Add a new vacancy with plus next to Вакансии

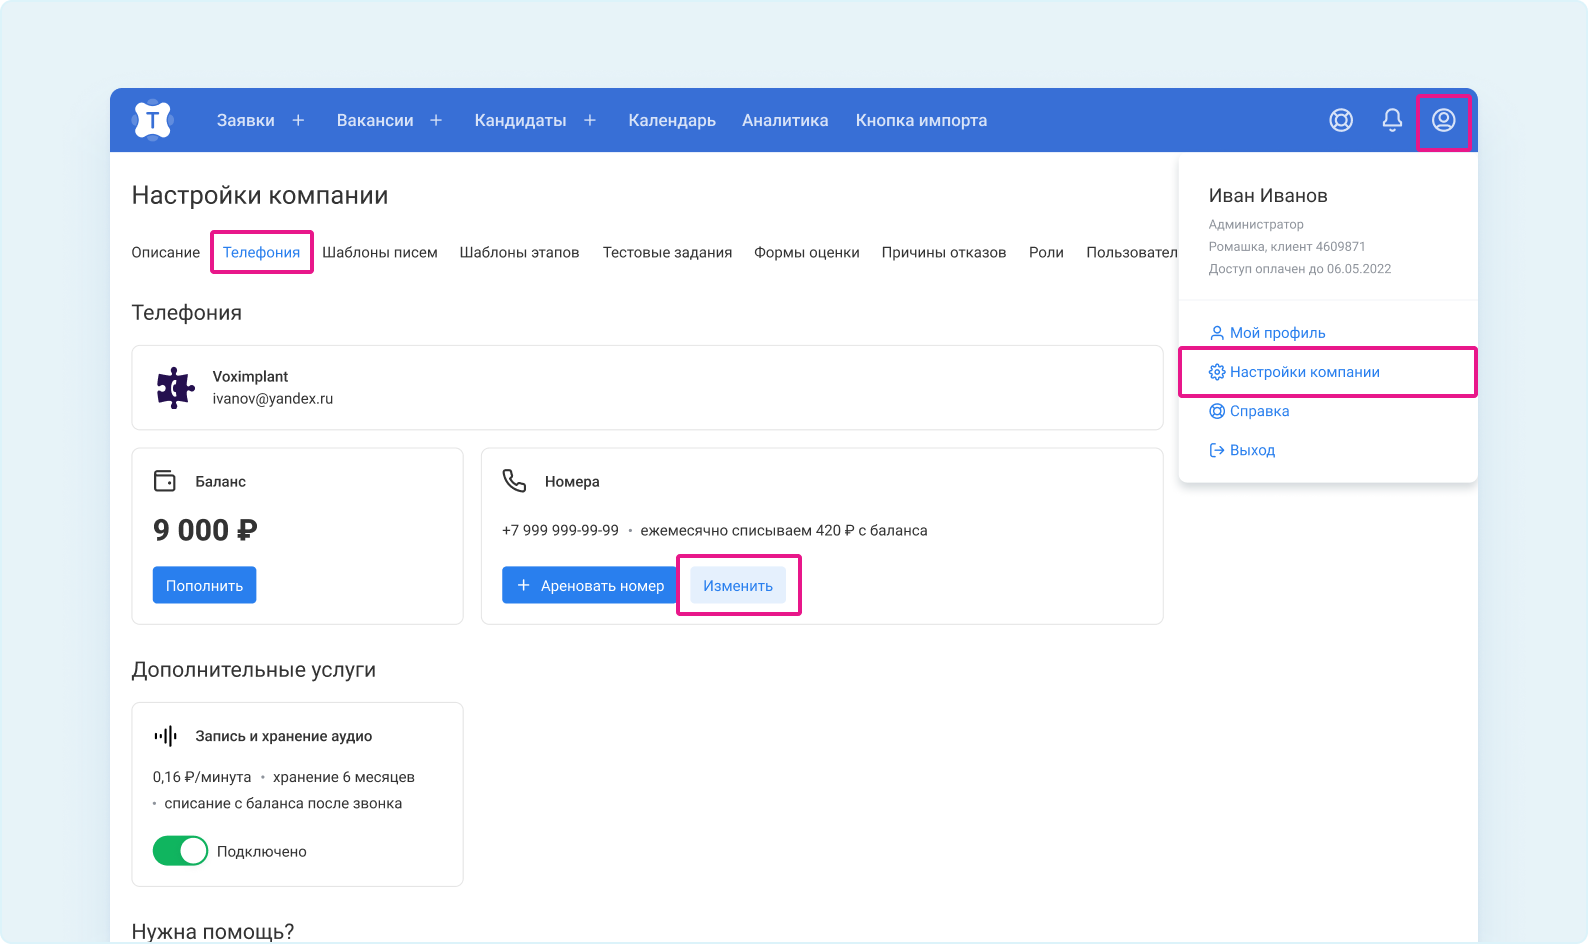[436, 120]
